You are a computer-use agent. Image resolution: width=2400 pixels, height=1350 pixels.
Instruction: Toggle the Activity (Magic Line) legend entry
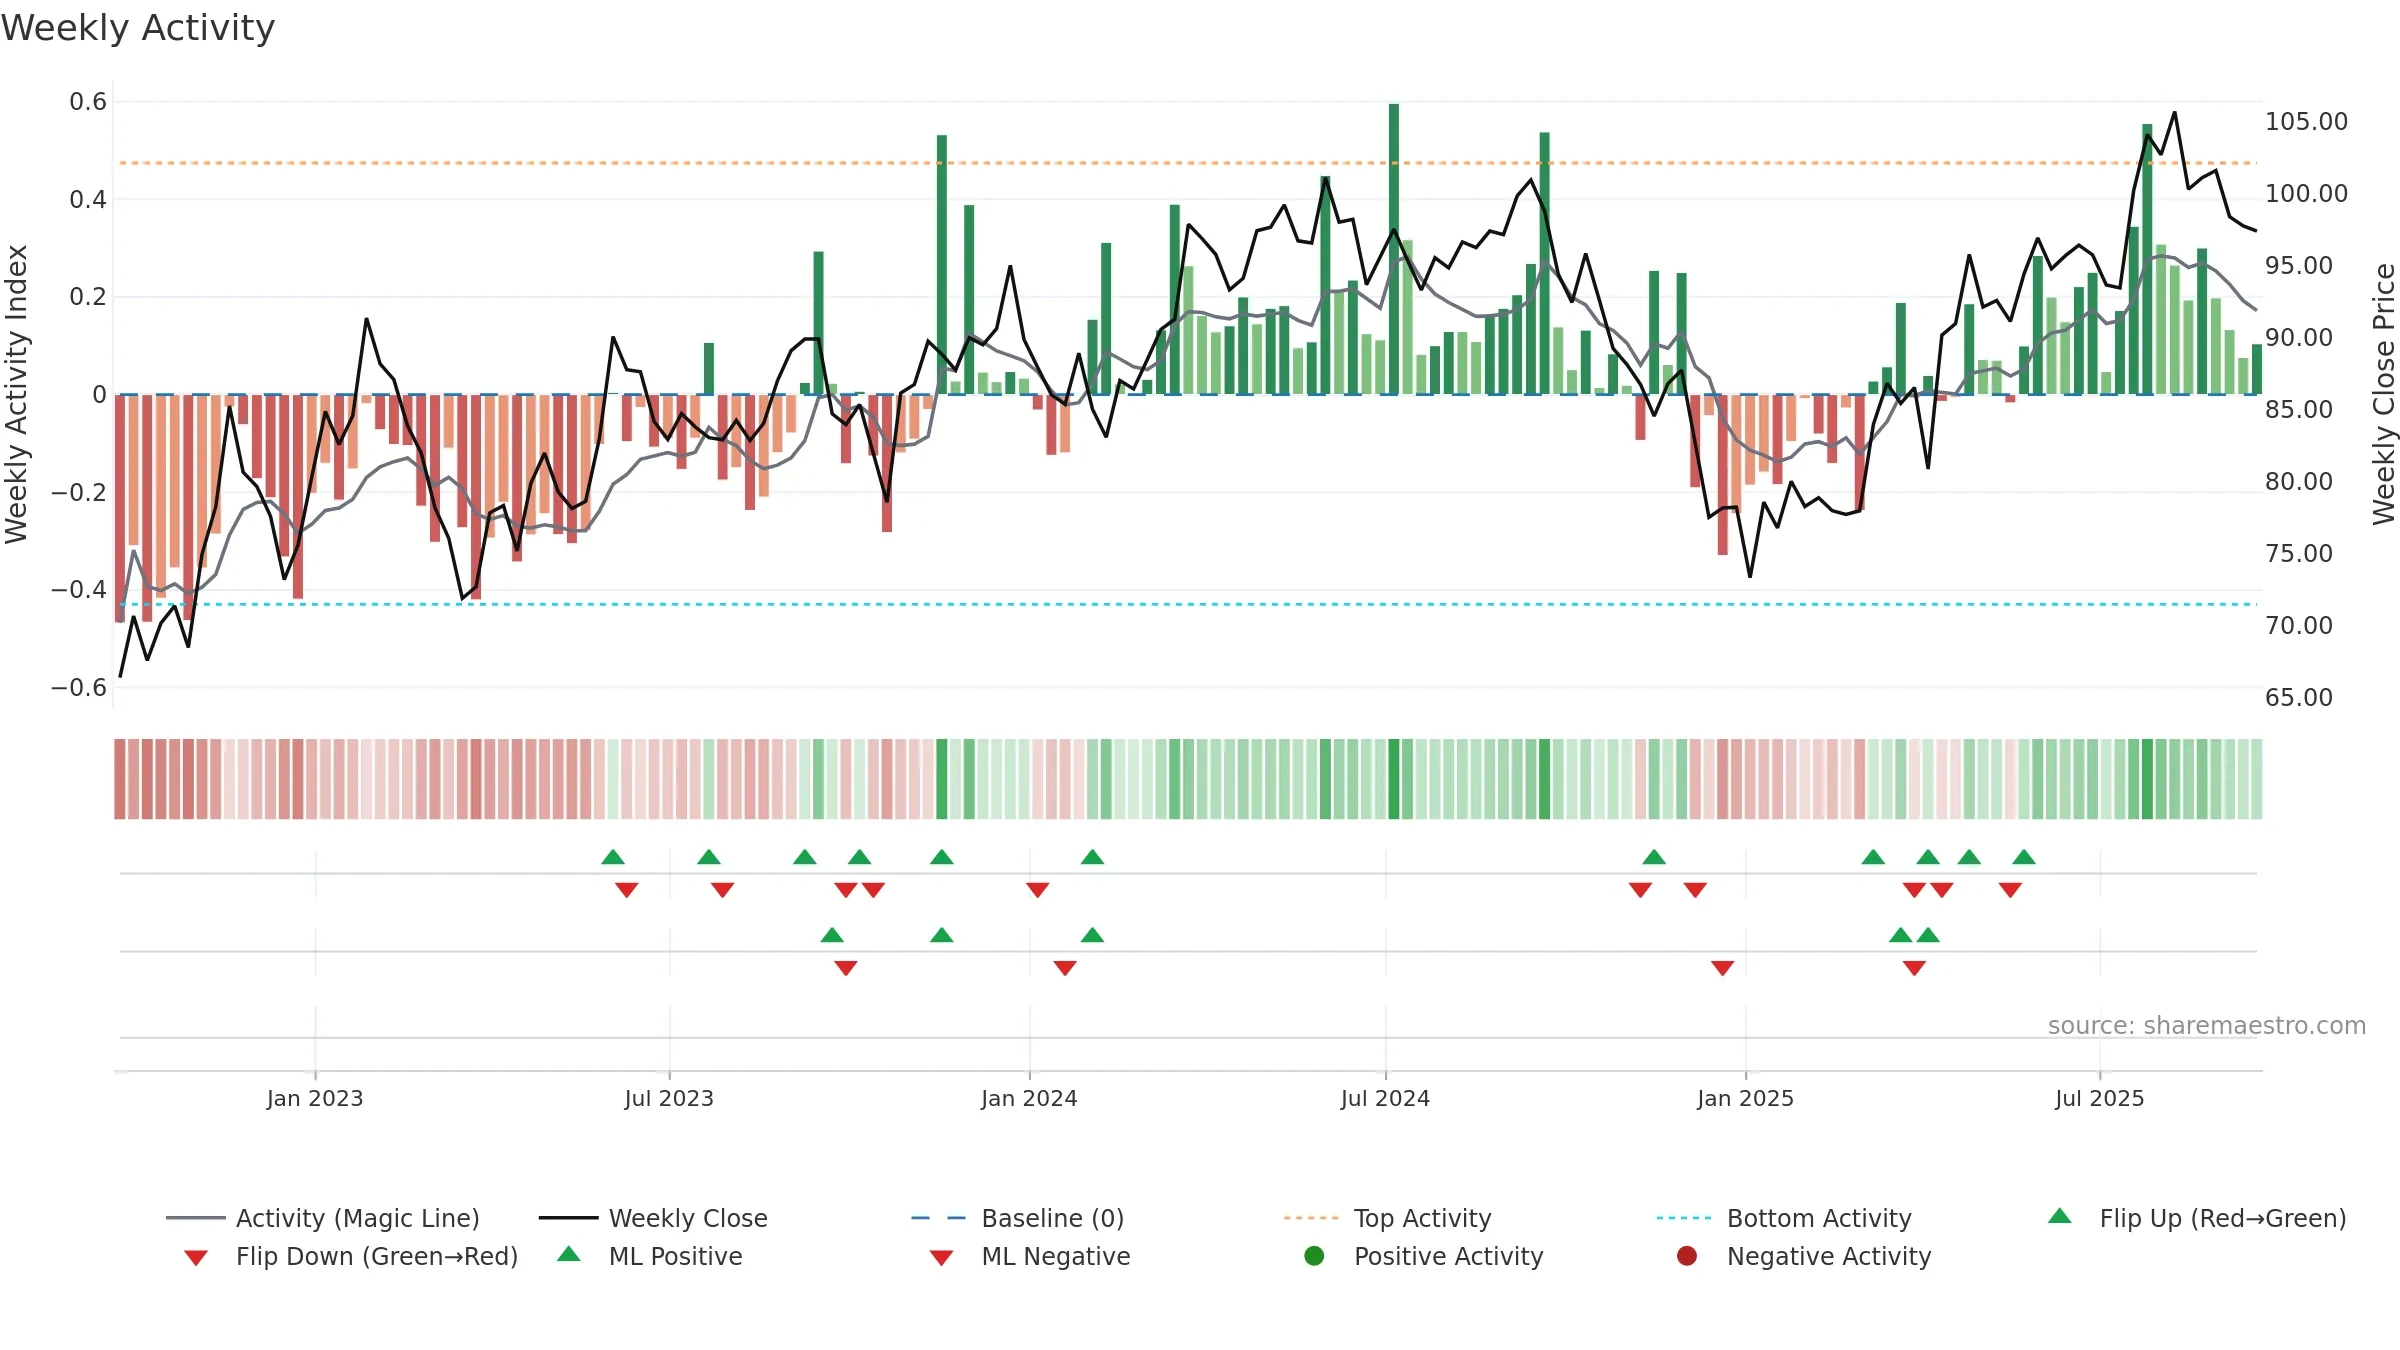point(323,1218)
